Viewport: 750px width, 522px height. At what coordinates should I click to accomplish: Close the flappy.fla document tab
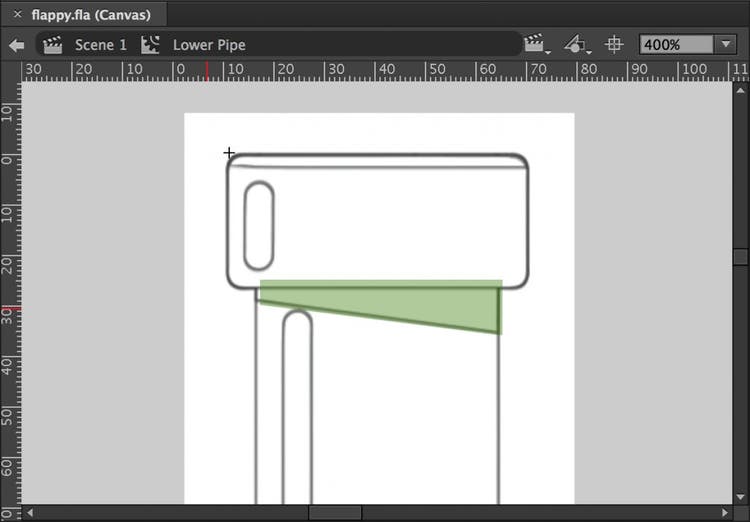click(x=17, y=14)
